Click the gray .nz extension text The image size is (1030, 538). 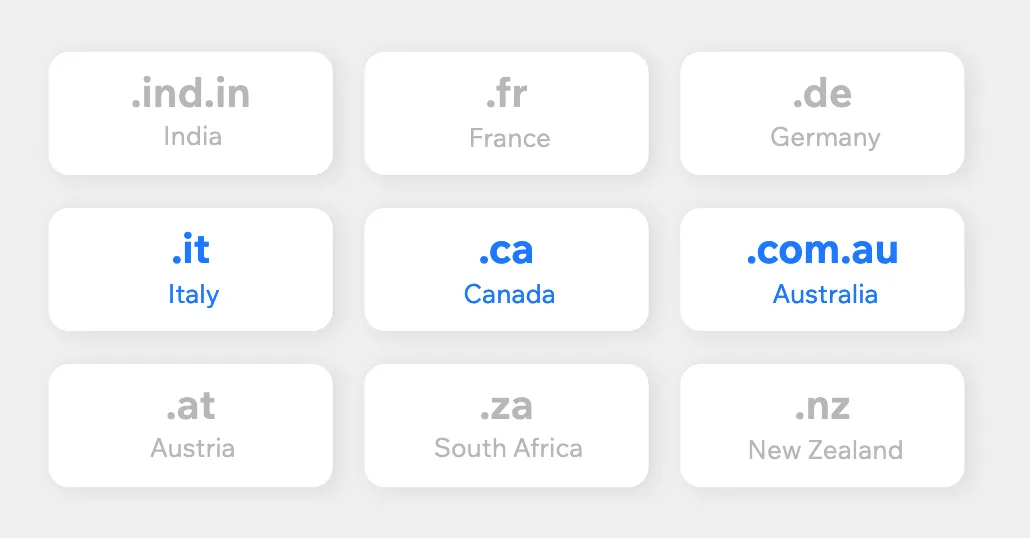click(x=822, y=406)
